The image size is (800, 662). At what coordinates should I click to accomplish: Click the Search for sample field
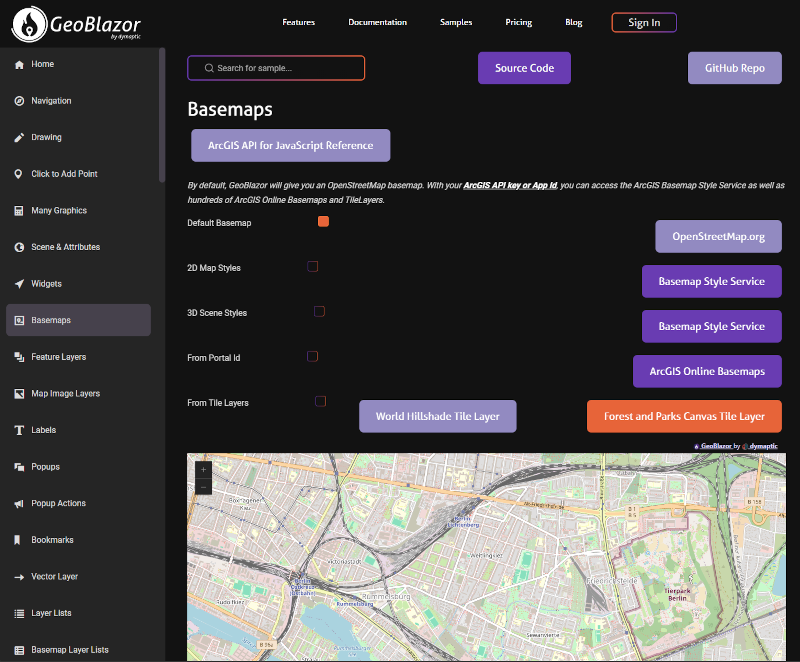[275, 67]
